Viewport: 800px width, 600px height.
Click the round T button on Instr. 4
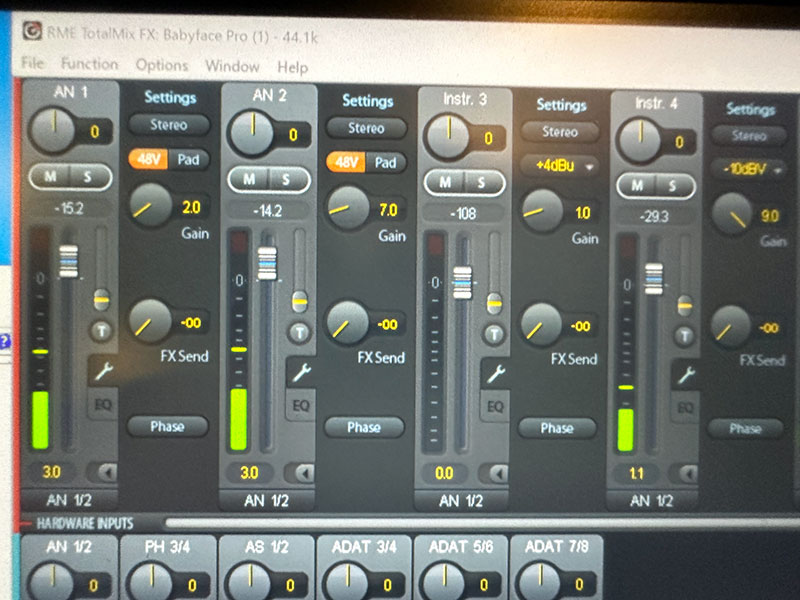click(684, 336)
